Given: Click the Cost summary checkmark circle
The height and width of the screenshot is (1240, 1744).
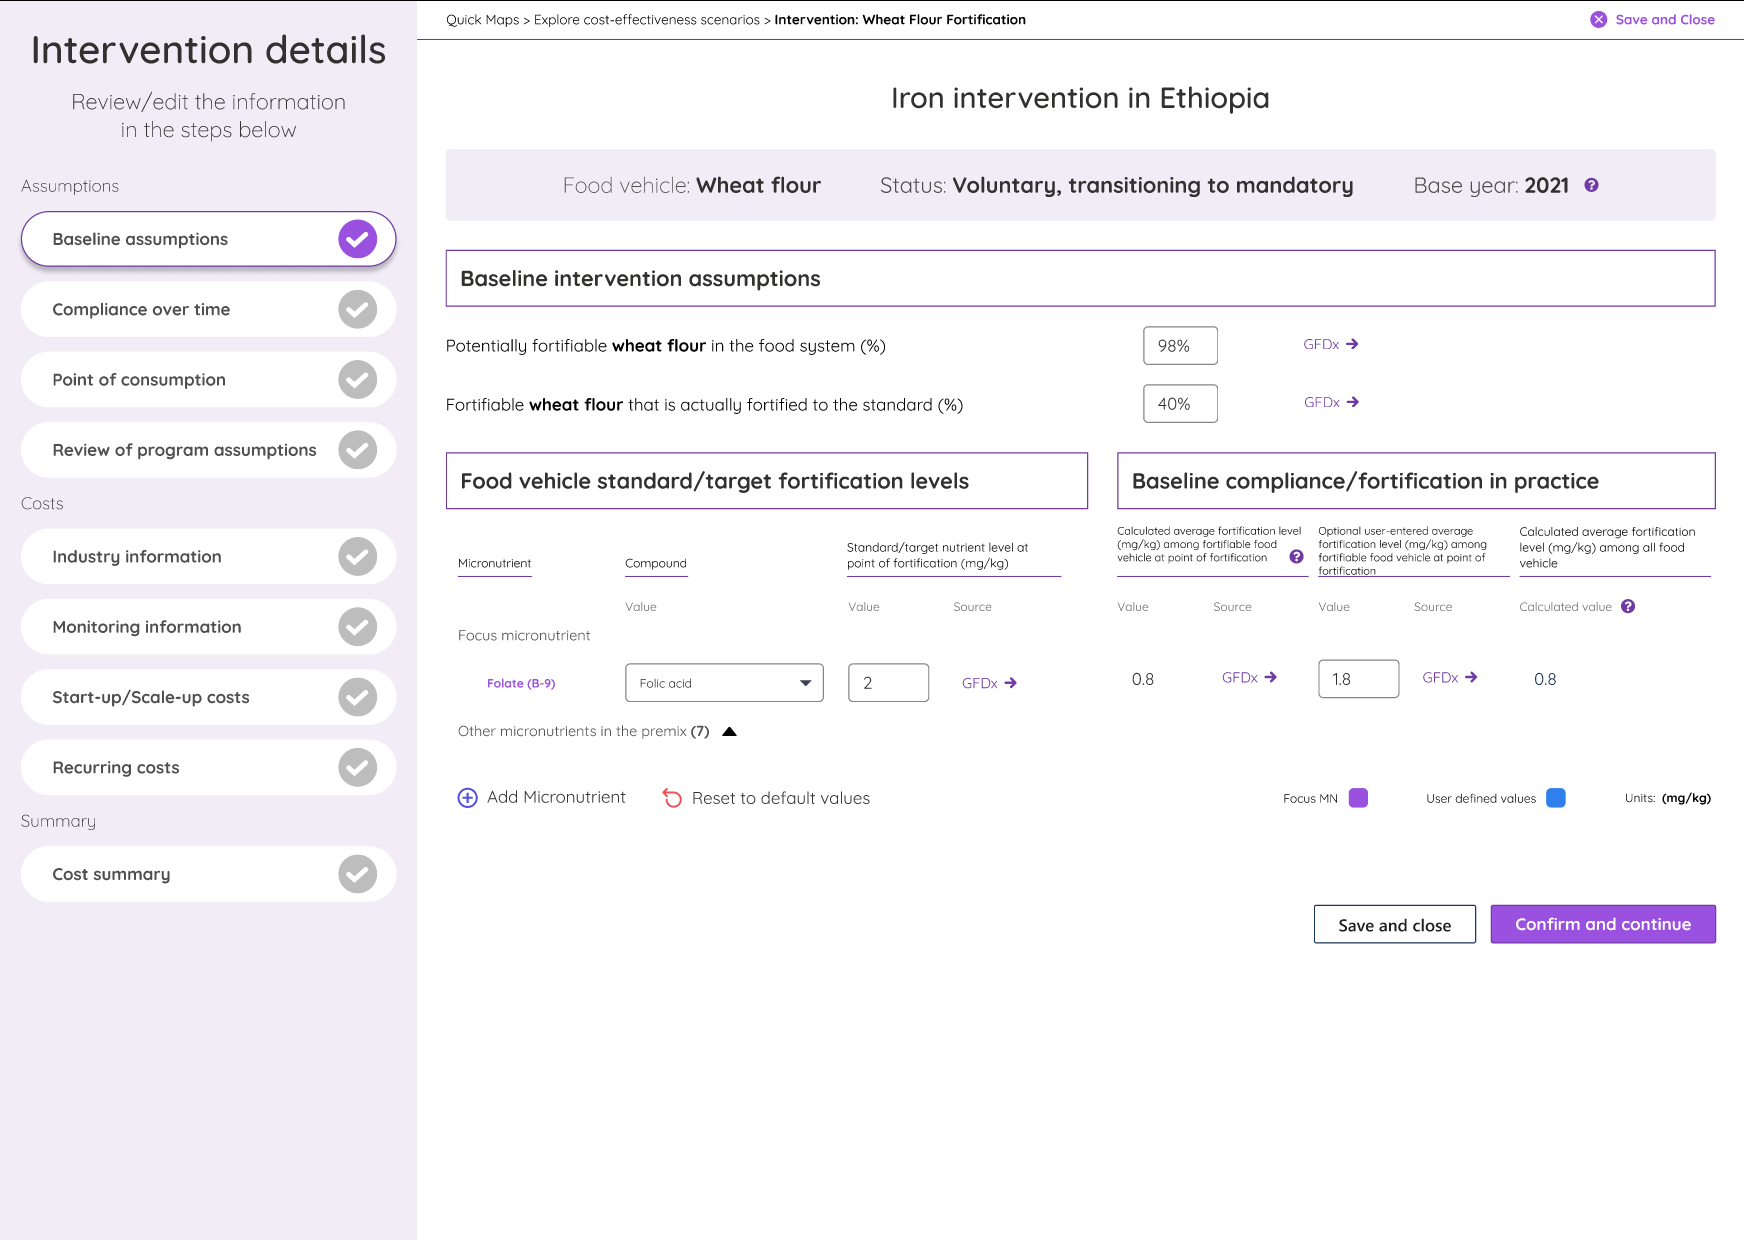Looking at the screenshot, I should point(357,873).
